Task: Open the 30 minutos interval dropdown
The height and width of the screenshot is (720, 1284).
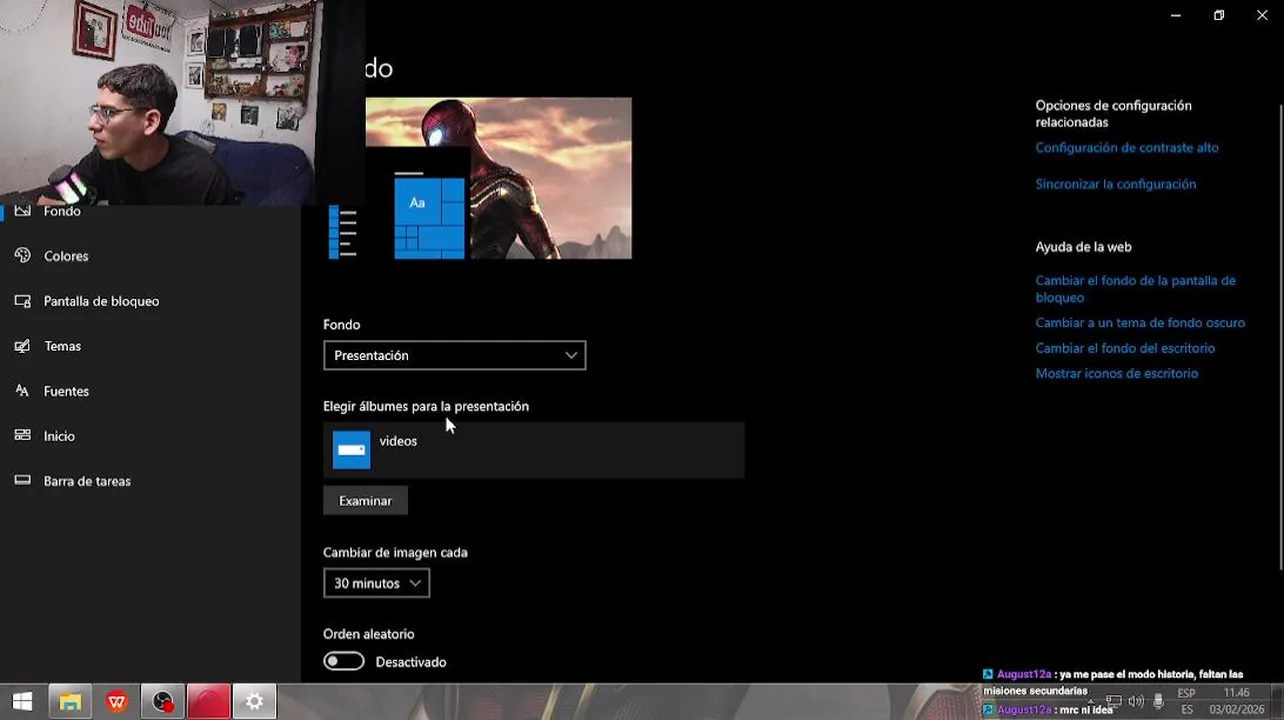Action: click(376, 583)
